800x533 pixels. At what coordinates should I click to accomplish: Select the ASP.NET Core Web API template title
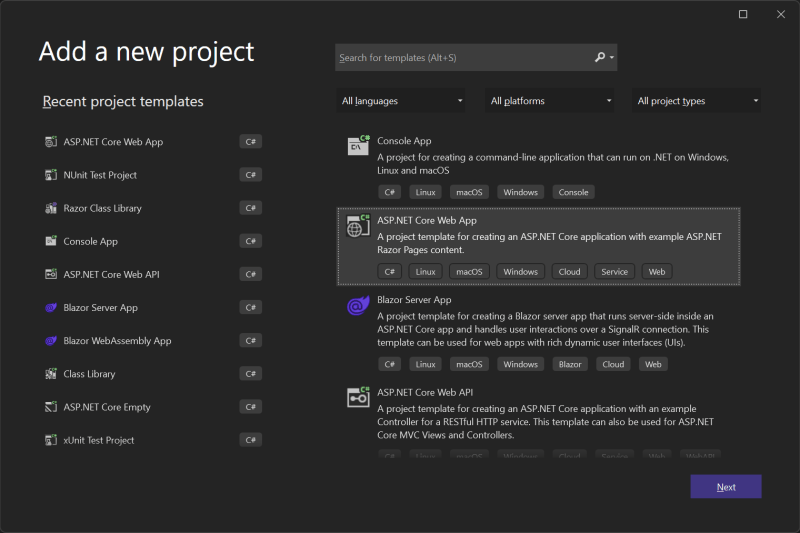[425, 392]
